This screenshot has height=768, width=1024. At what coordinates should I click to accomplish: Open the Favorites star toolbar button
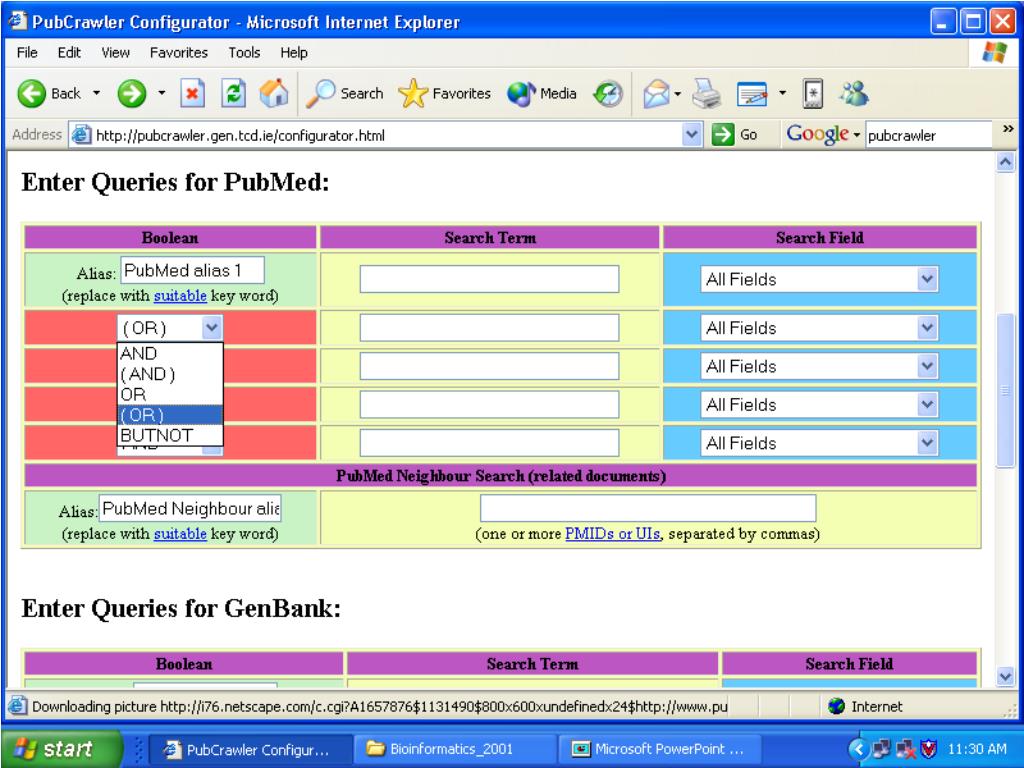(x=444, y=94)
